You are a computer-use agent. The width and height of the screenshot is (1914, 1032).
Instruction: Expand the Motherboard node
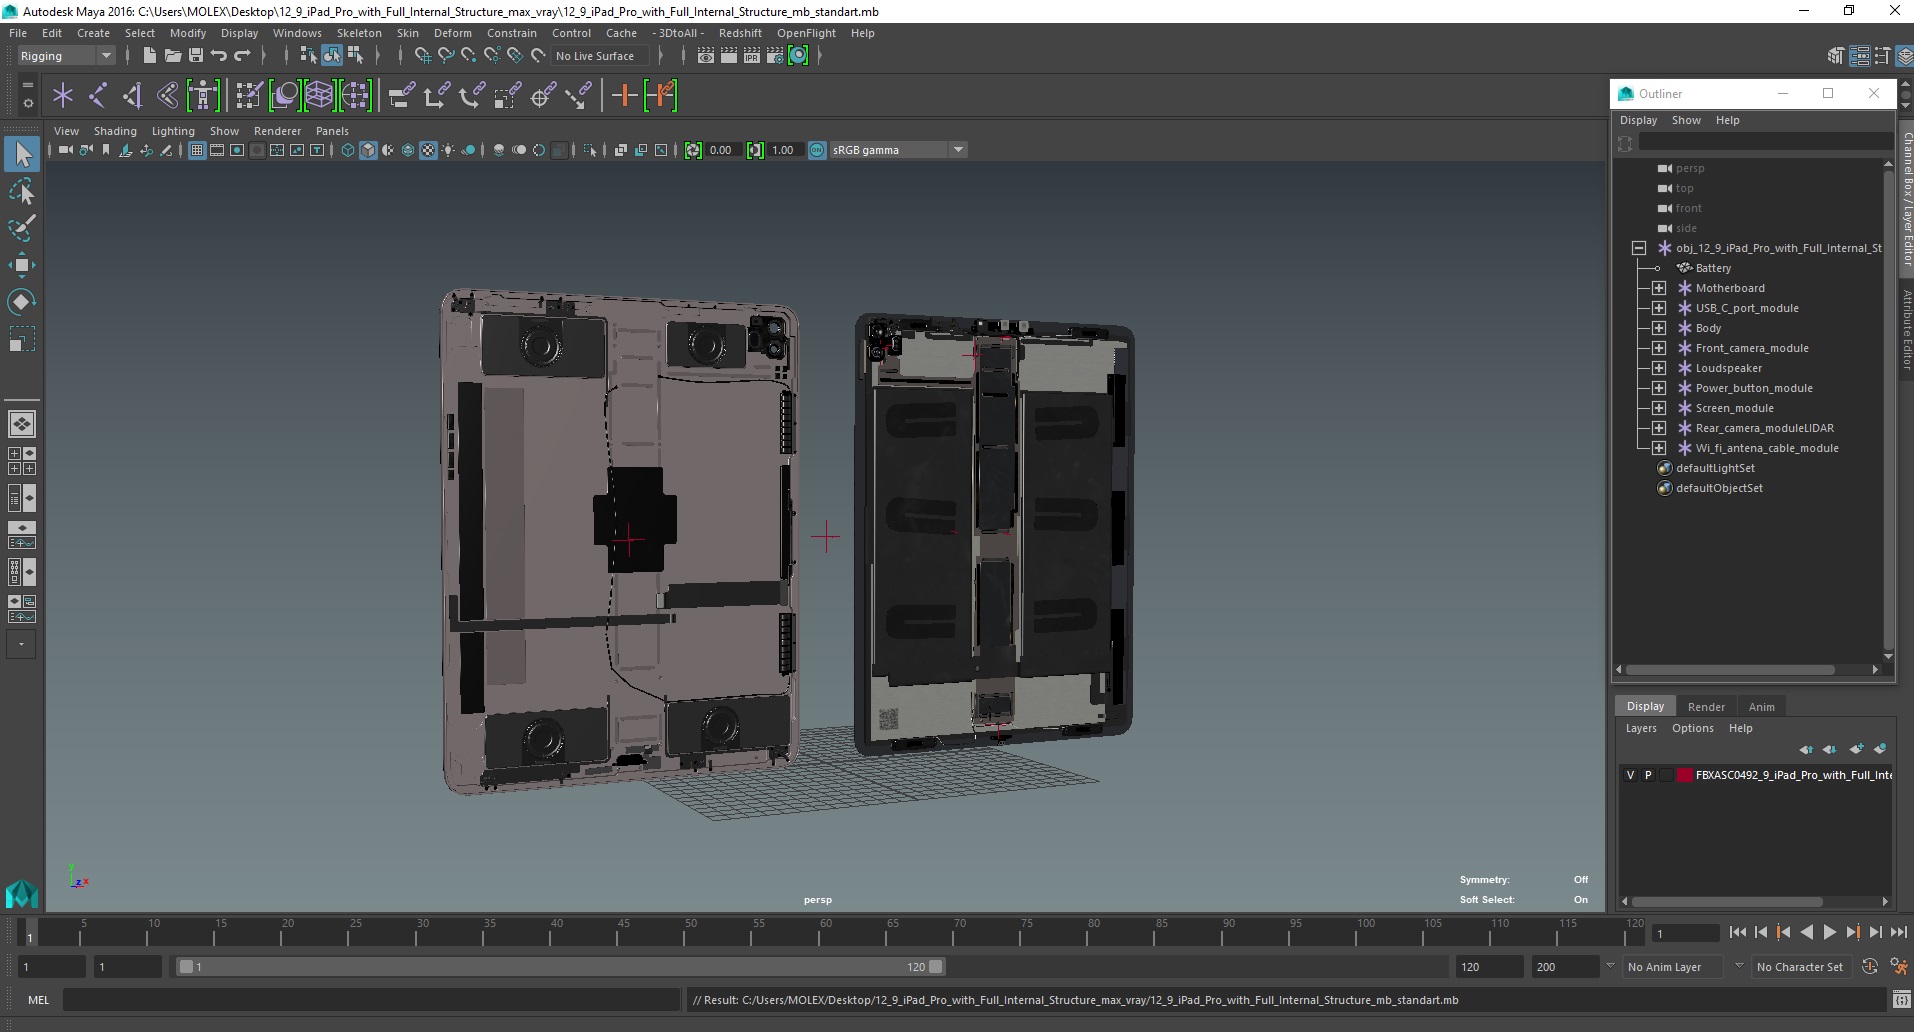[x=1659, y=288]
